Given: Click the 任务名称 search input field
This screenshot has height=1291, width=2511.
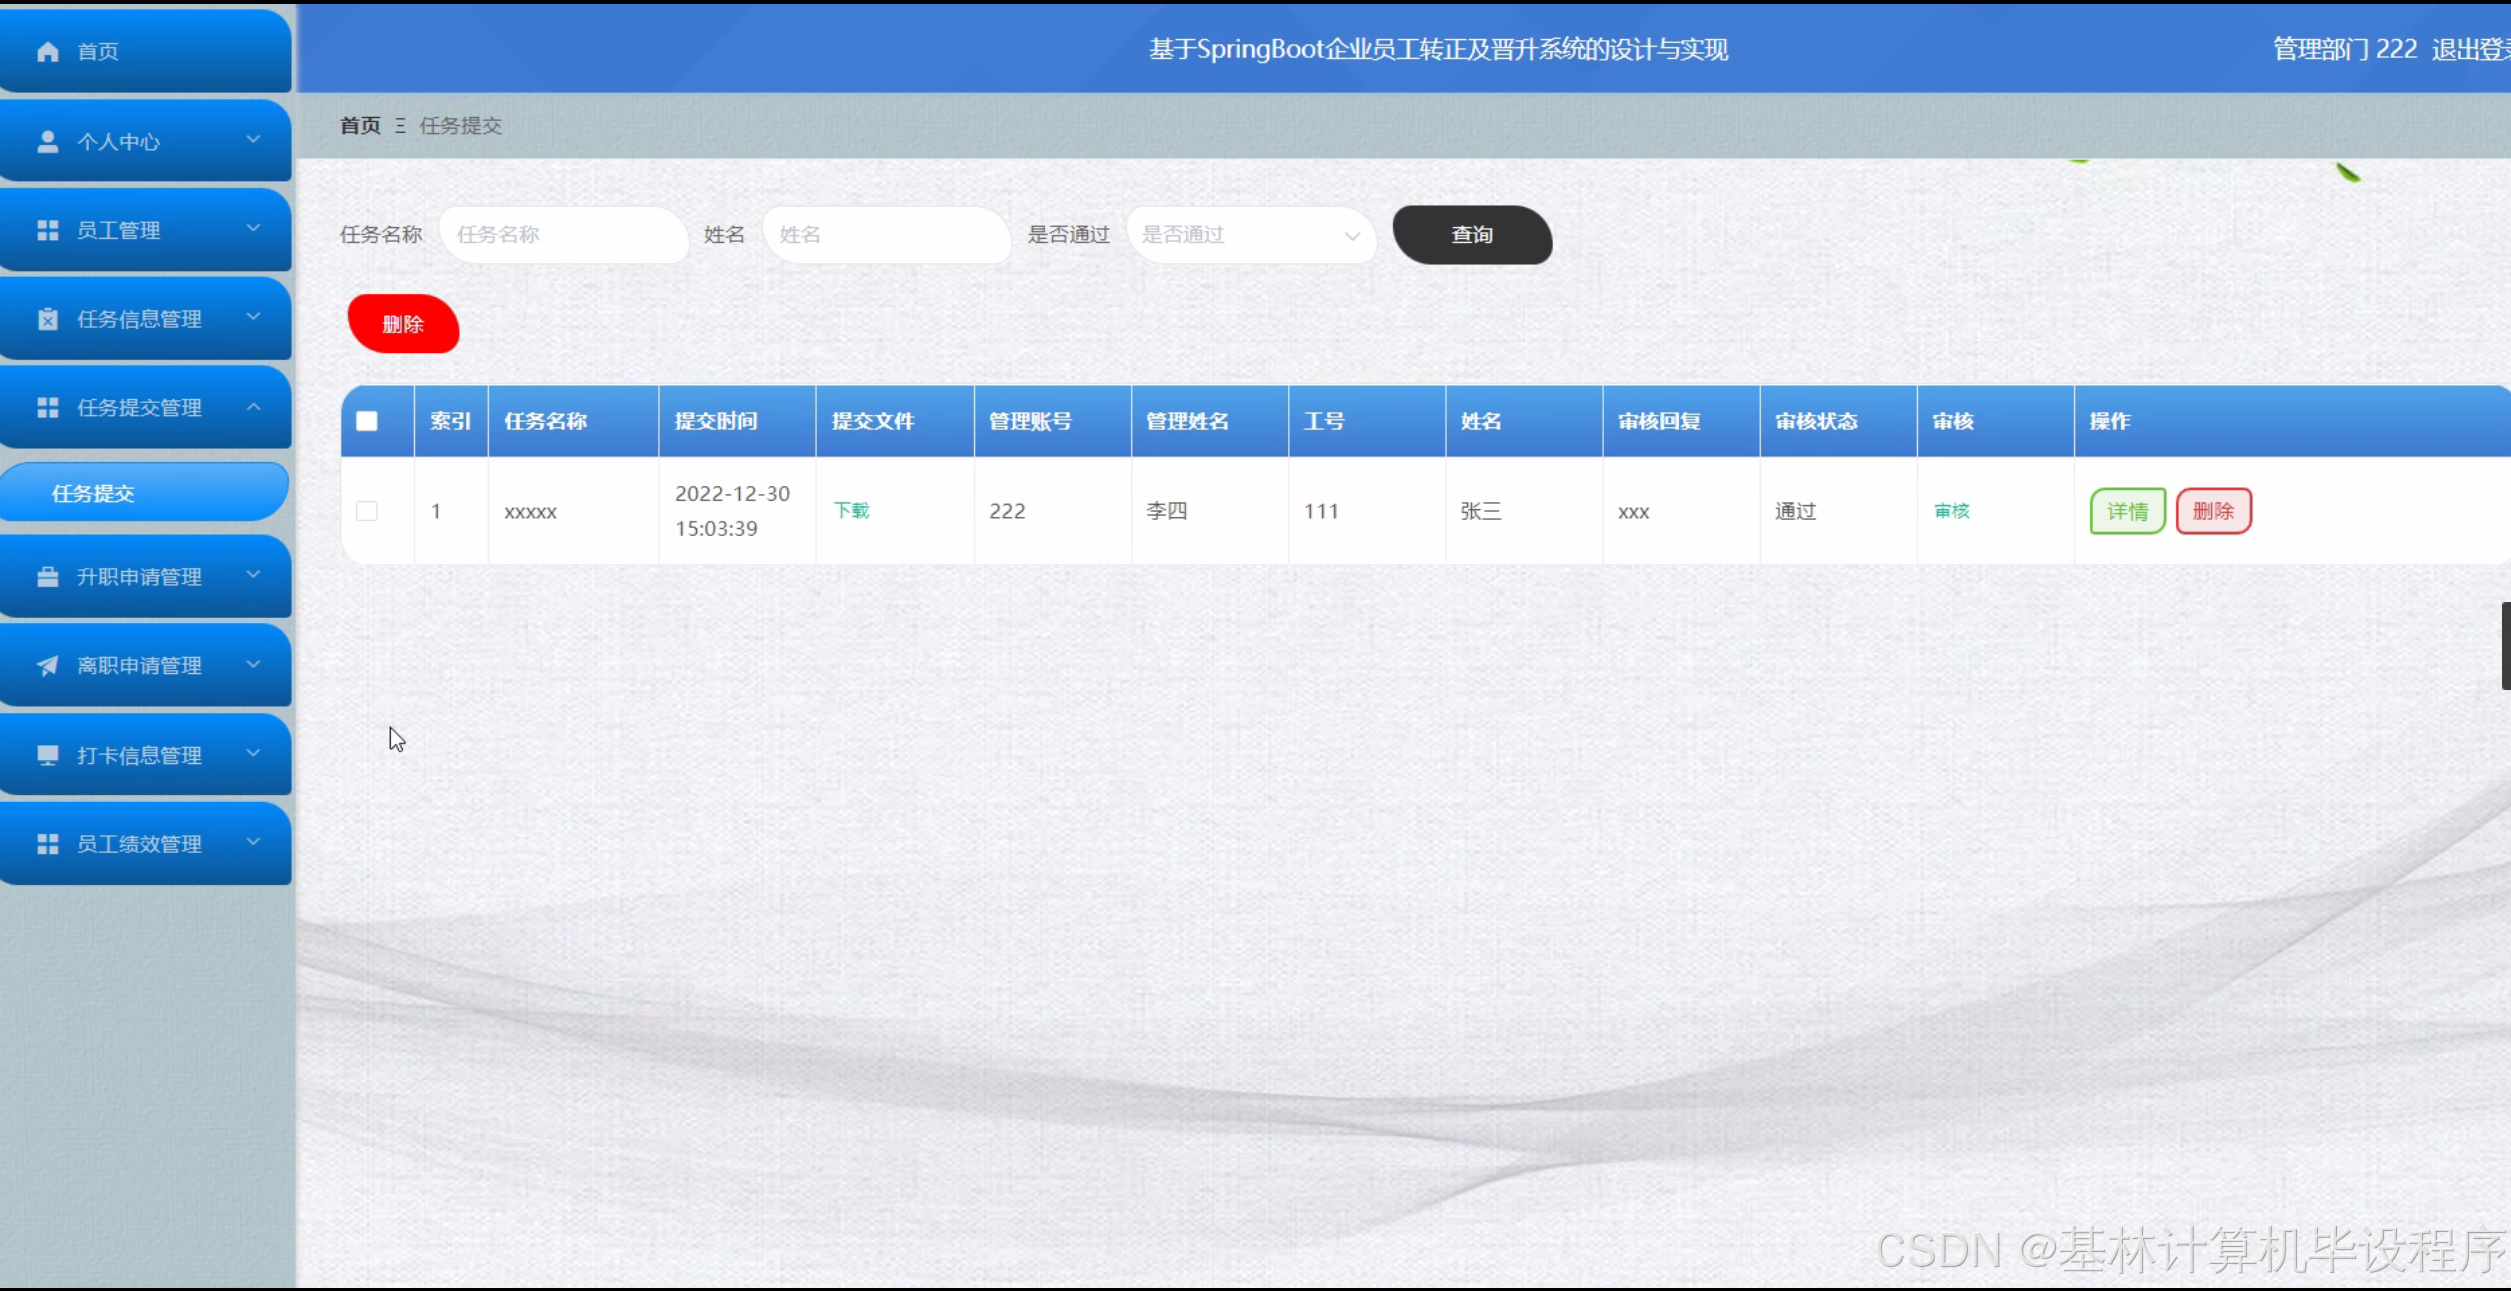Looking at the screenshot, I should (x=563, y=235).
